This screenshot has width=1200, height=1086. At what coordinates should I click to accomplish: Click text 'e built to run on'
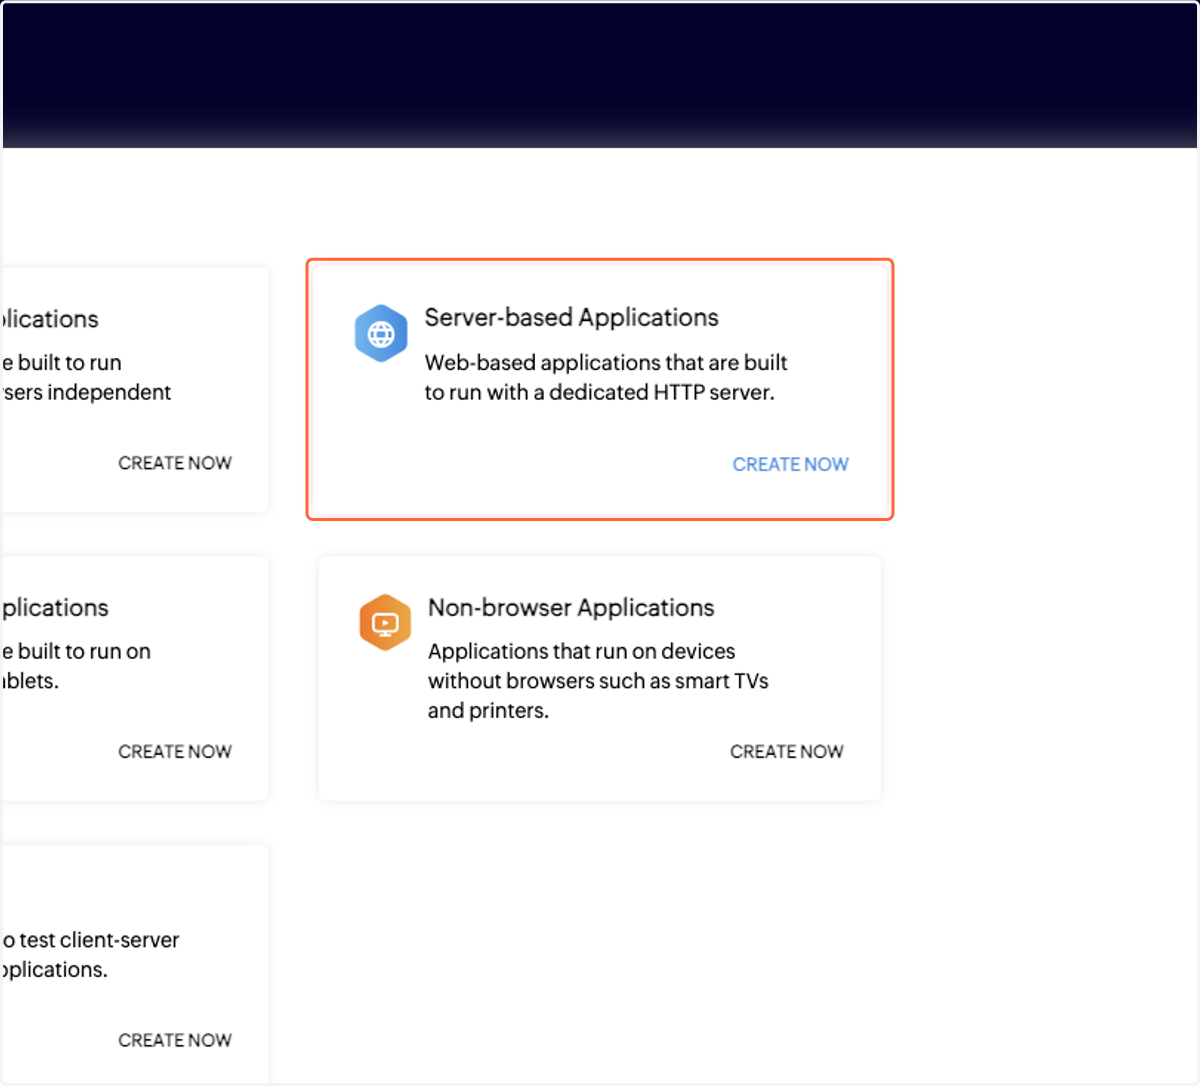[x=76, y=651]
